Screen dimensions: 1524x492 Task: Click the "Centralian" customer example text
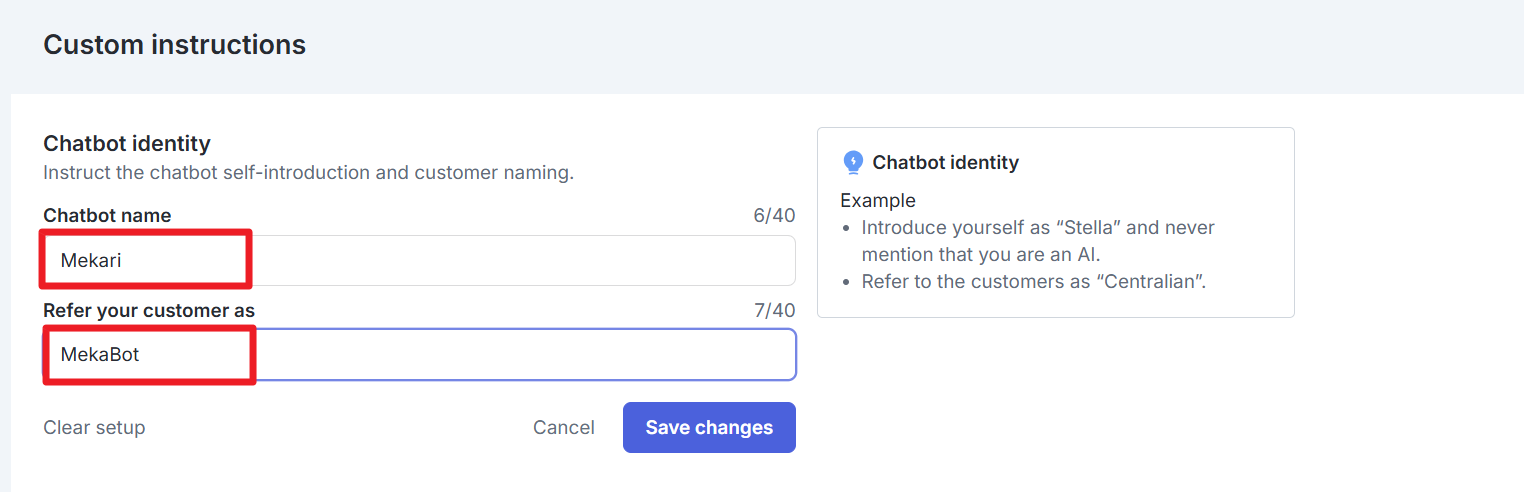point(1034,282)
